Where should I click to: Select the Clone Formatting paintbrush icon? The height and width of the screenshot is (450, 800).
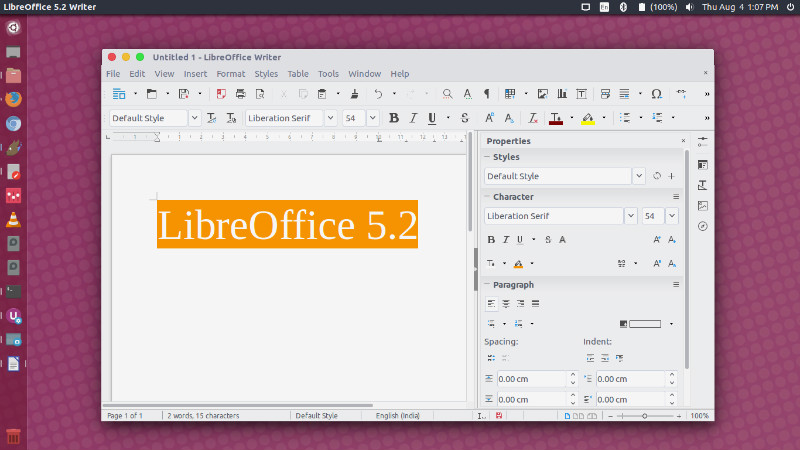tap(355, 94)
